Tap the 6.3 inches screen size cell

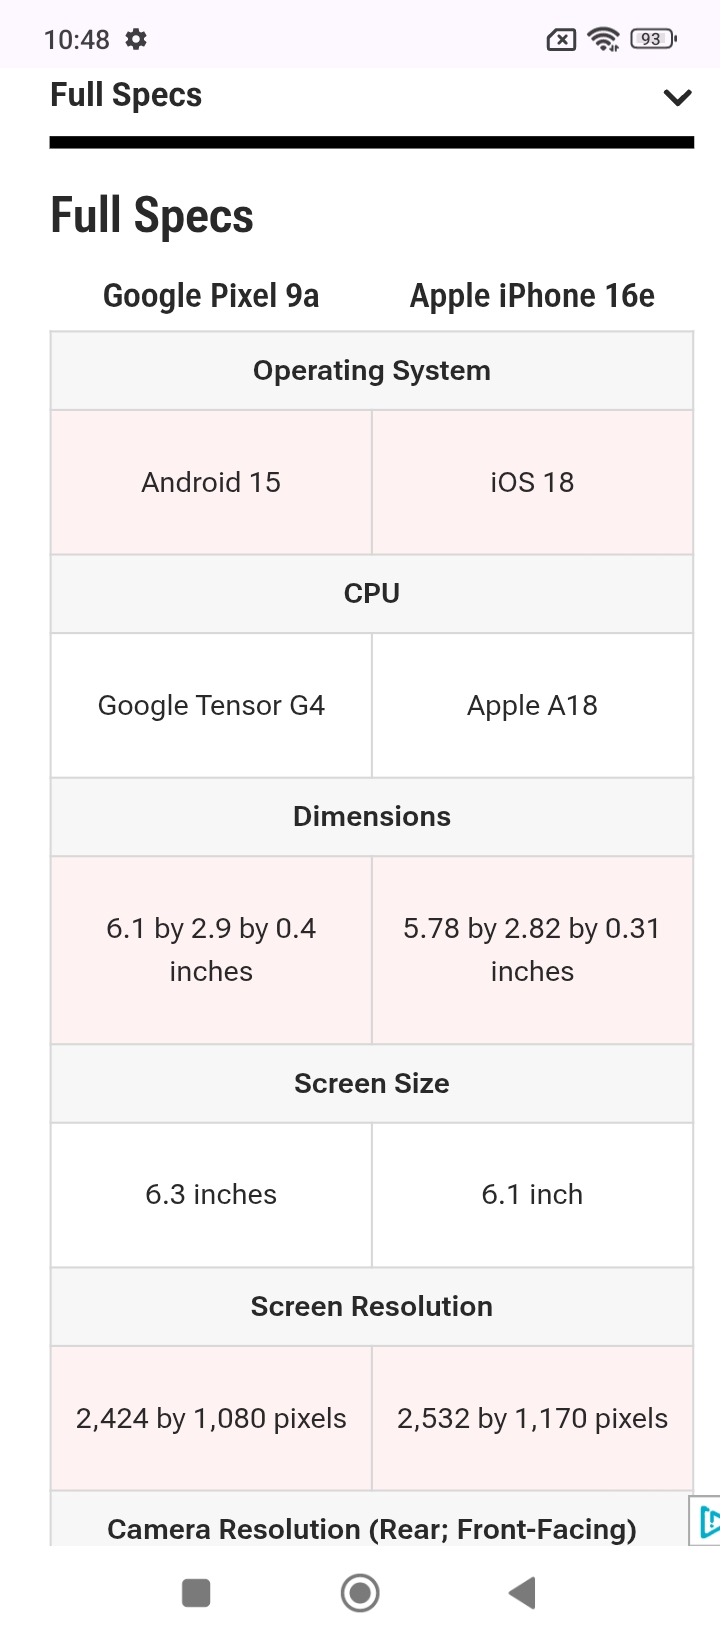[x=211, y=1194]
